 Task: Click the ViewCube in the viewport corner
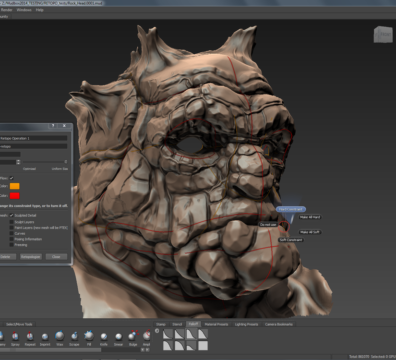click(383, 34)
